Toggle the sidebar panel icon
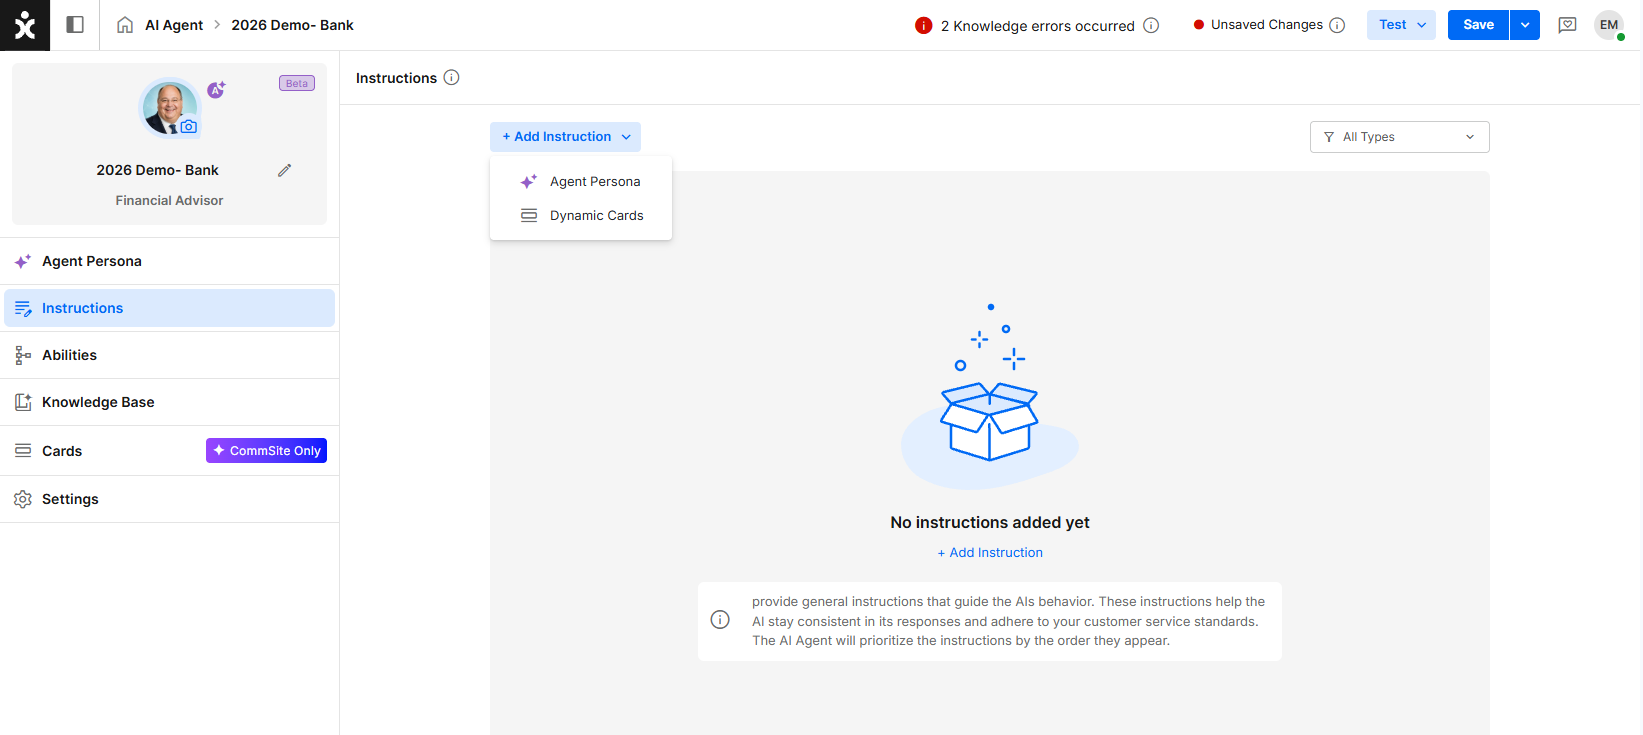 [x=75, y=25]
